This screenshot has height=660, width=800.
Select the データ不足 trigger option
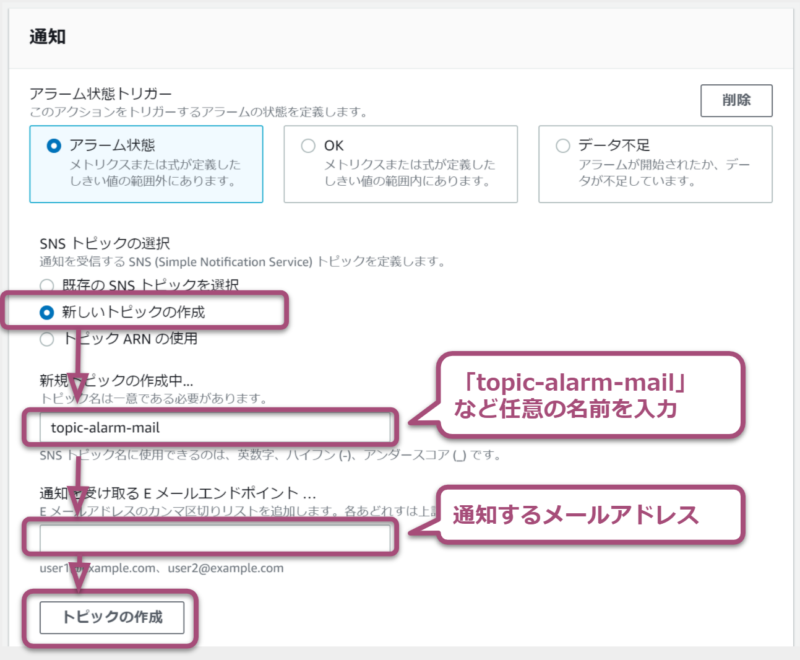click(562, 146)
